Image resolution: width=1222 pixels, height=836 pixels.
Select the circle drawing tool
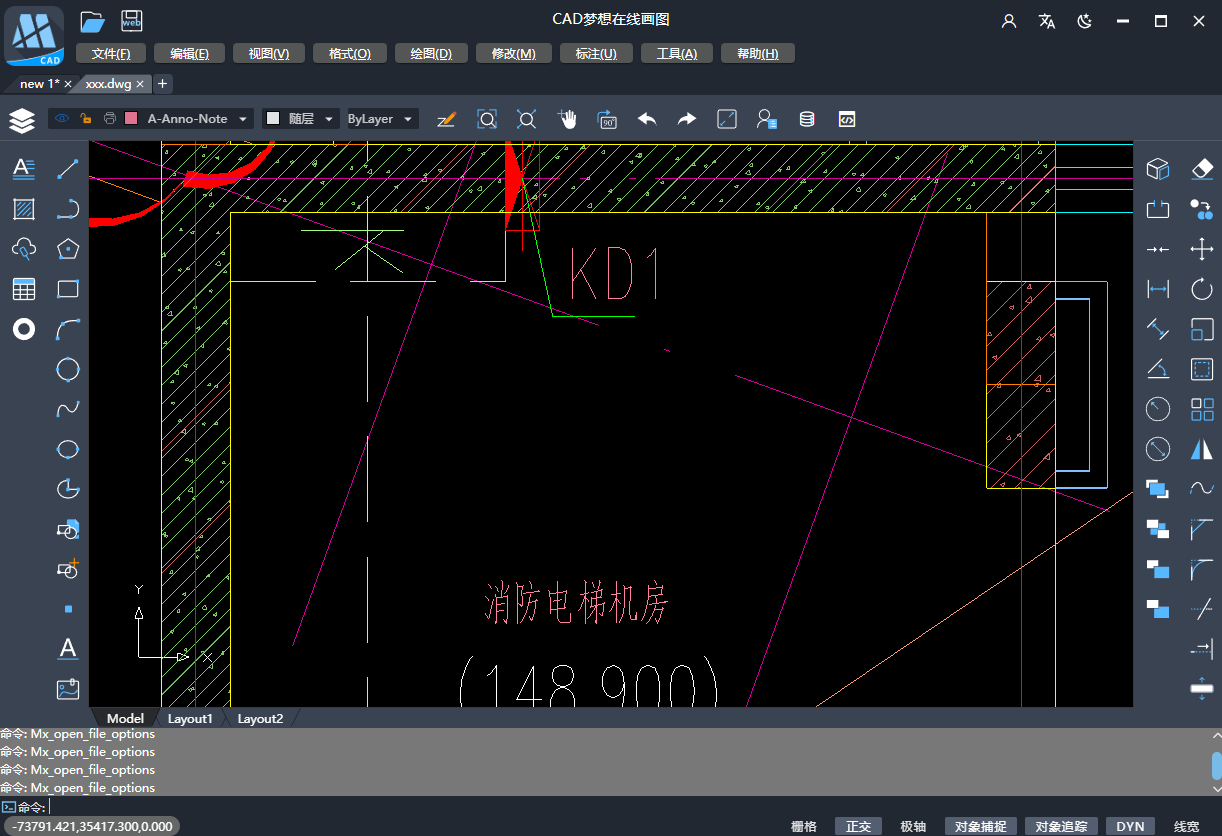[68, 369]
